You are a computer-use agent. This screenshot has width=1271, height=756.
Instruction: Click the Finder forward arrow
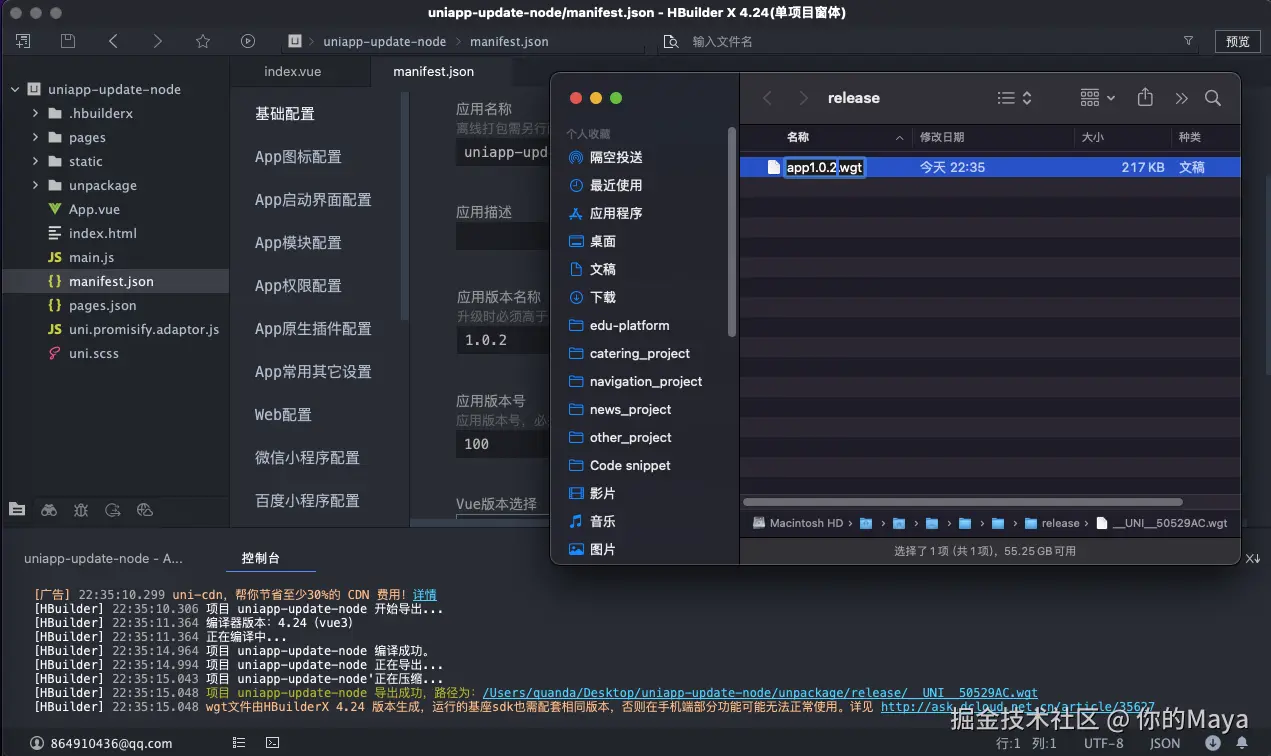tap(803, 98)
